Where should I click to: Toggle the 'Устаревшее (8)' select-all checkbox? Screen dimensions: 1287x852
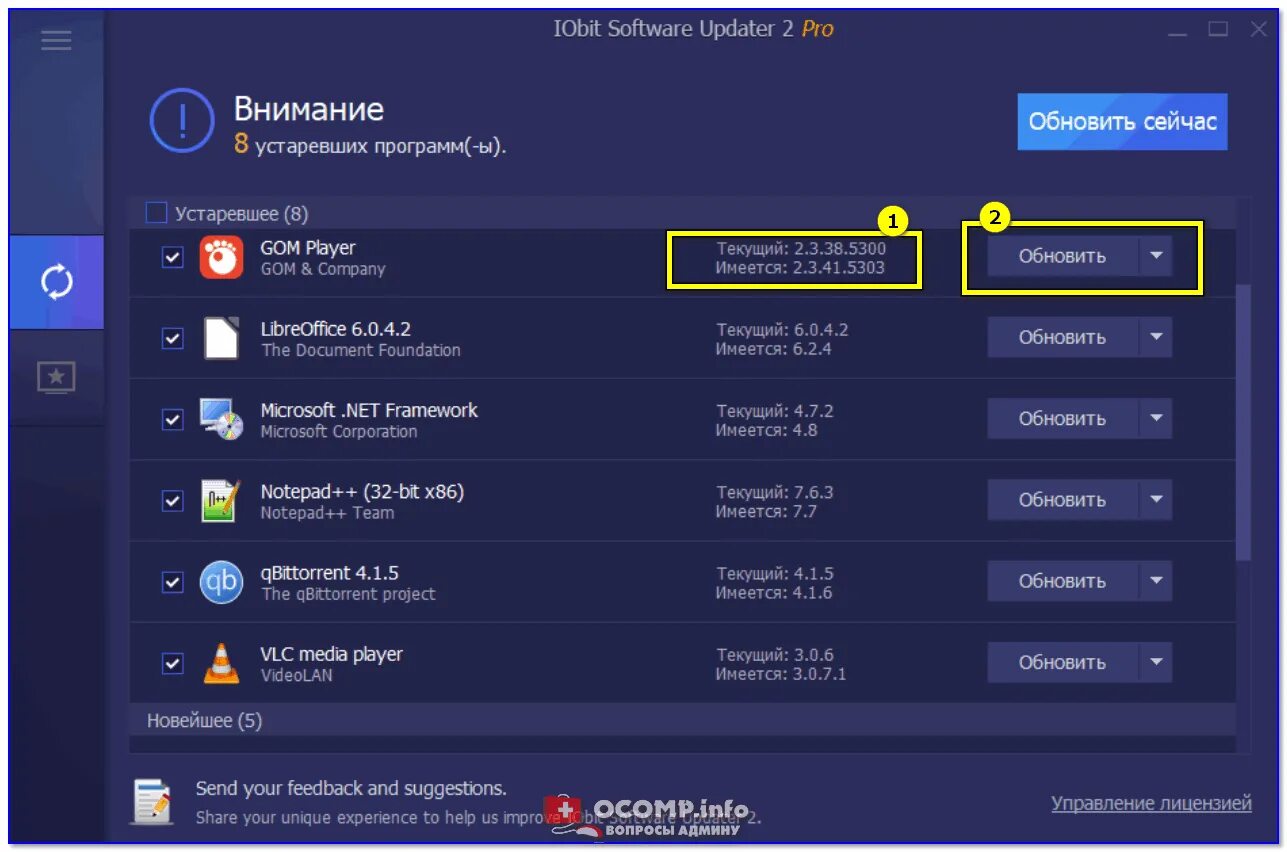[156, 213]
